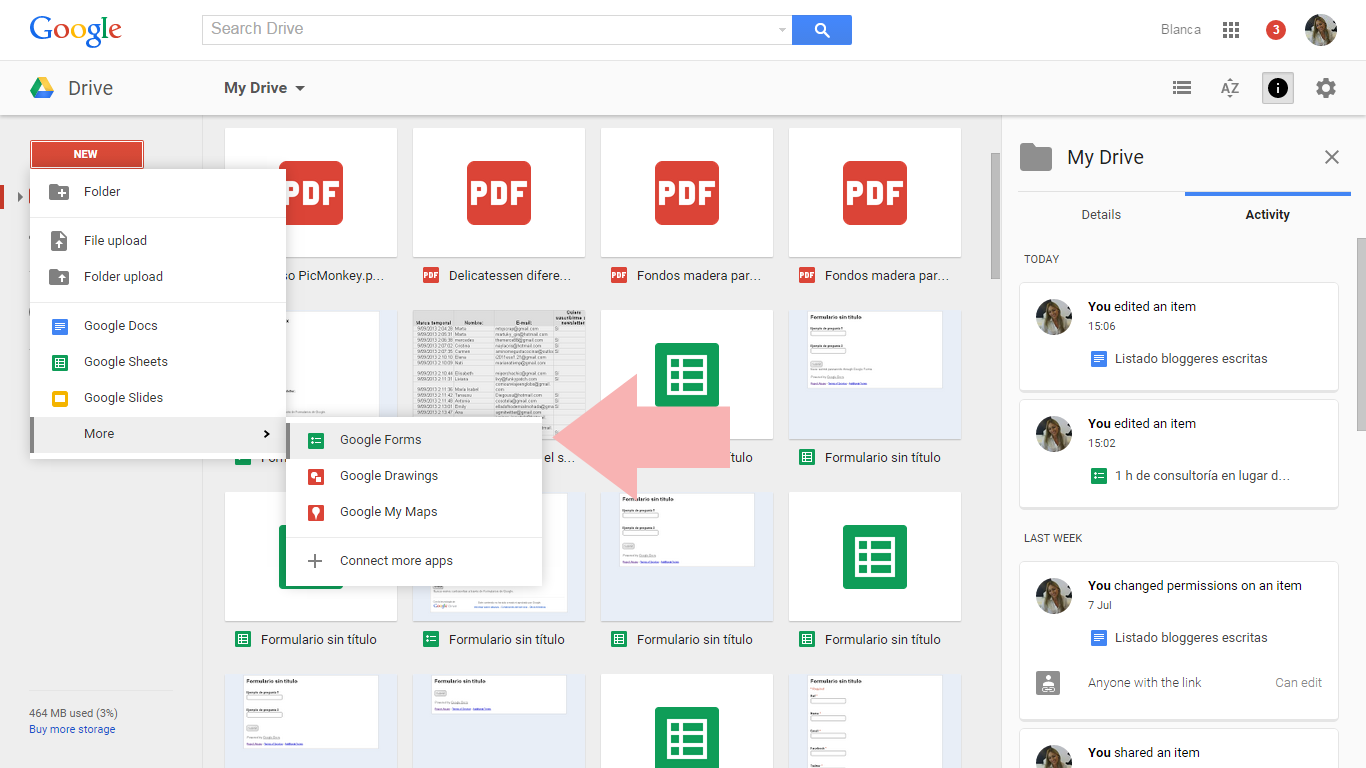
Task: Click the blue search magnifier button
Action: [822, 30]
